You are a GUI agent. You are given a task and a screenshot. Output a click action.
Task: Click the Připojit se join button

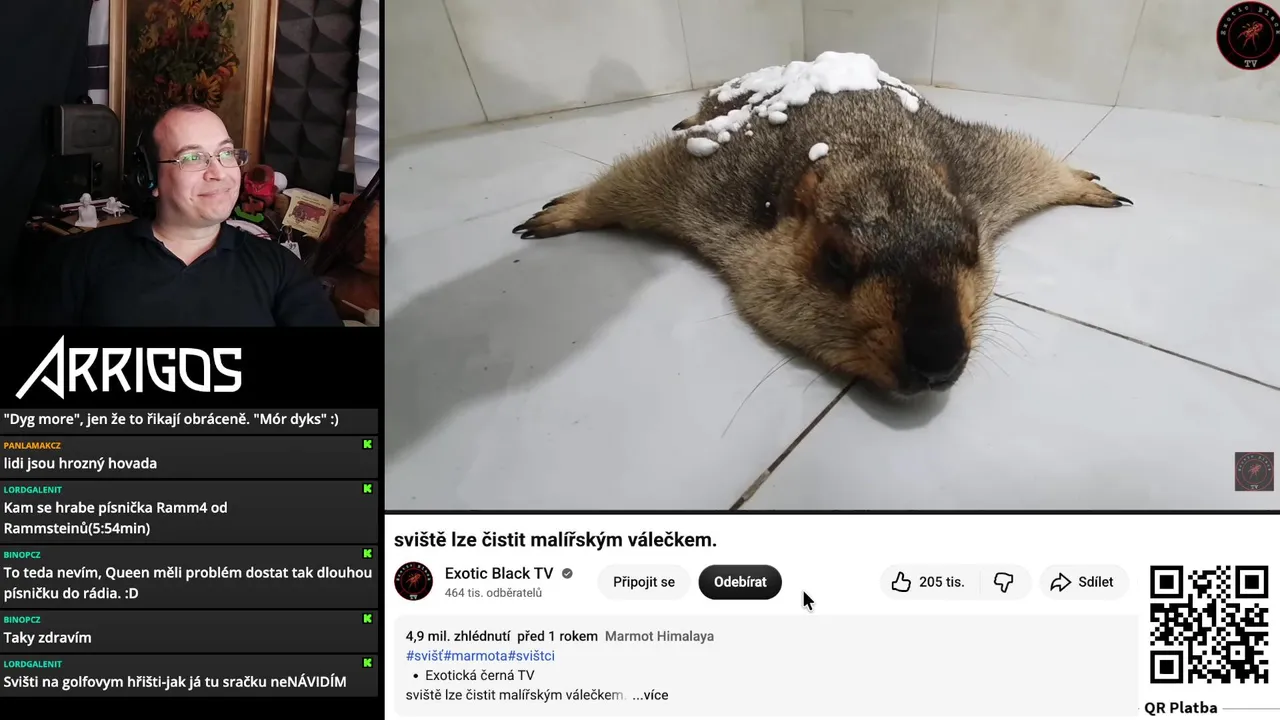click(x=644, y=582)
